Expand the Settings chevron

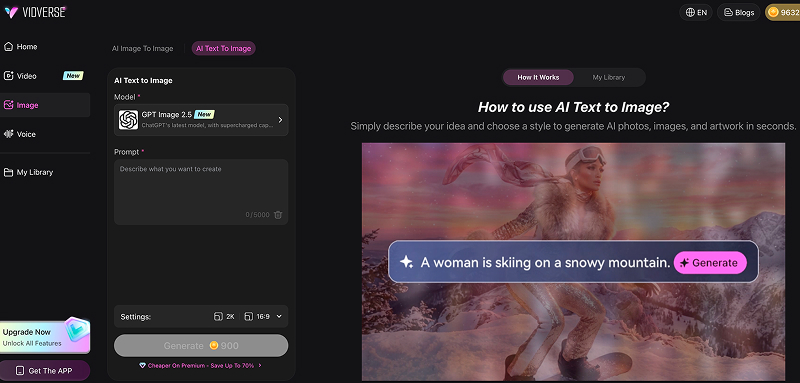click(279, 317)
